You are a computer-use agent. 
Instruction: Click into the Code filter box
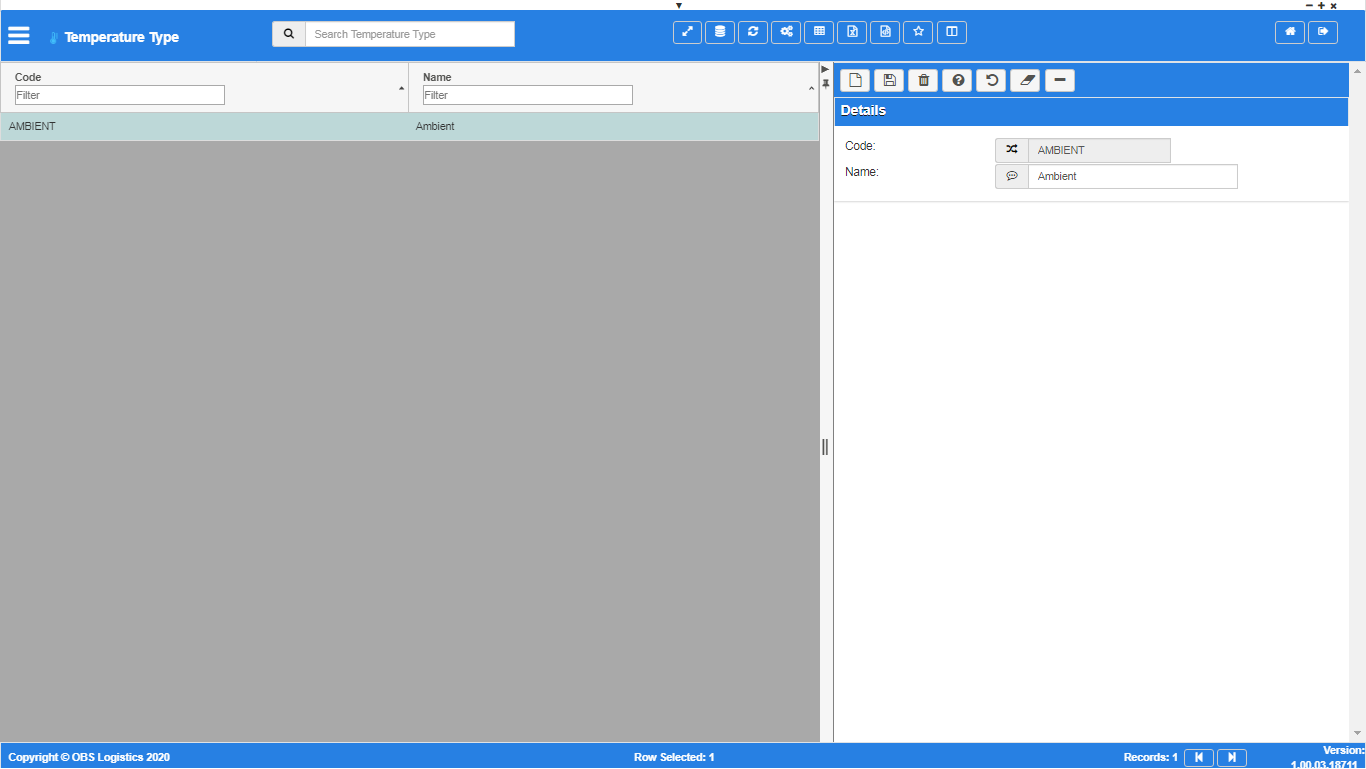click(120, 95)
